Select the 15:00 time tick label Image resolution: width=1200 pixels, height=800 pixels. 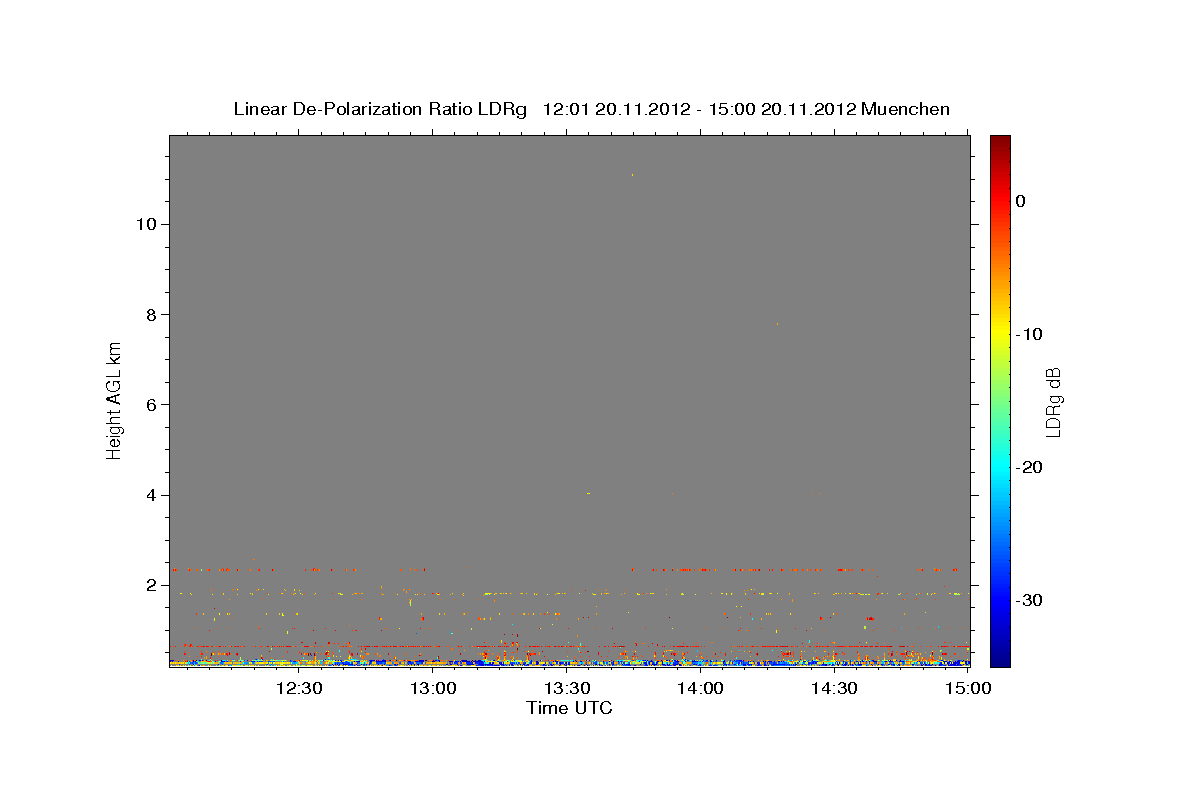968,688
